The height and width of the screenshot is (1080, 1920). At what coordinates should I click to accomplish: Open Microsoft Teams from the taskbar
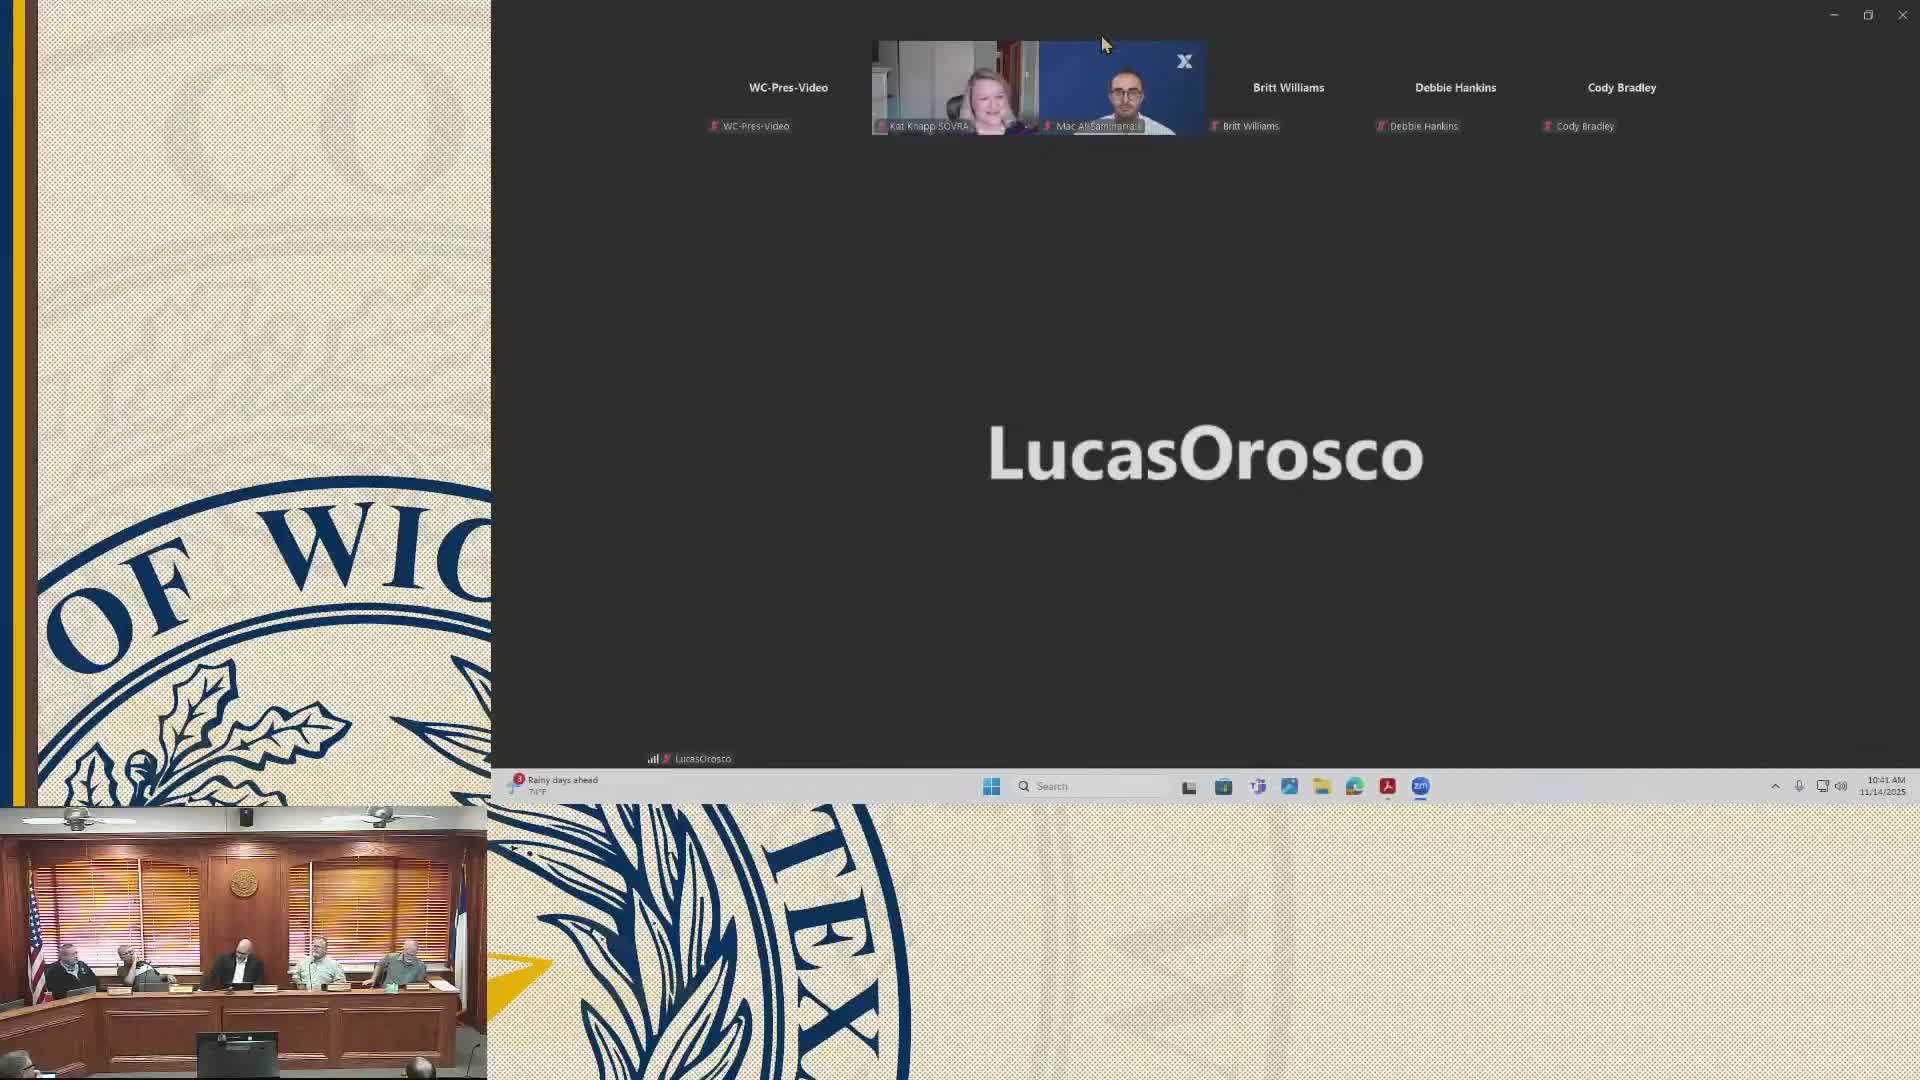(1257, 787)
